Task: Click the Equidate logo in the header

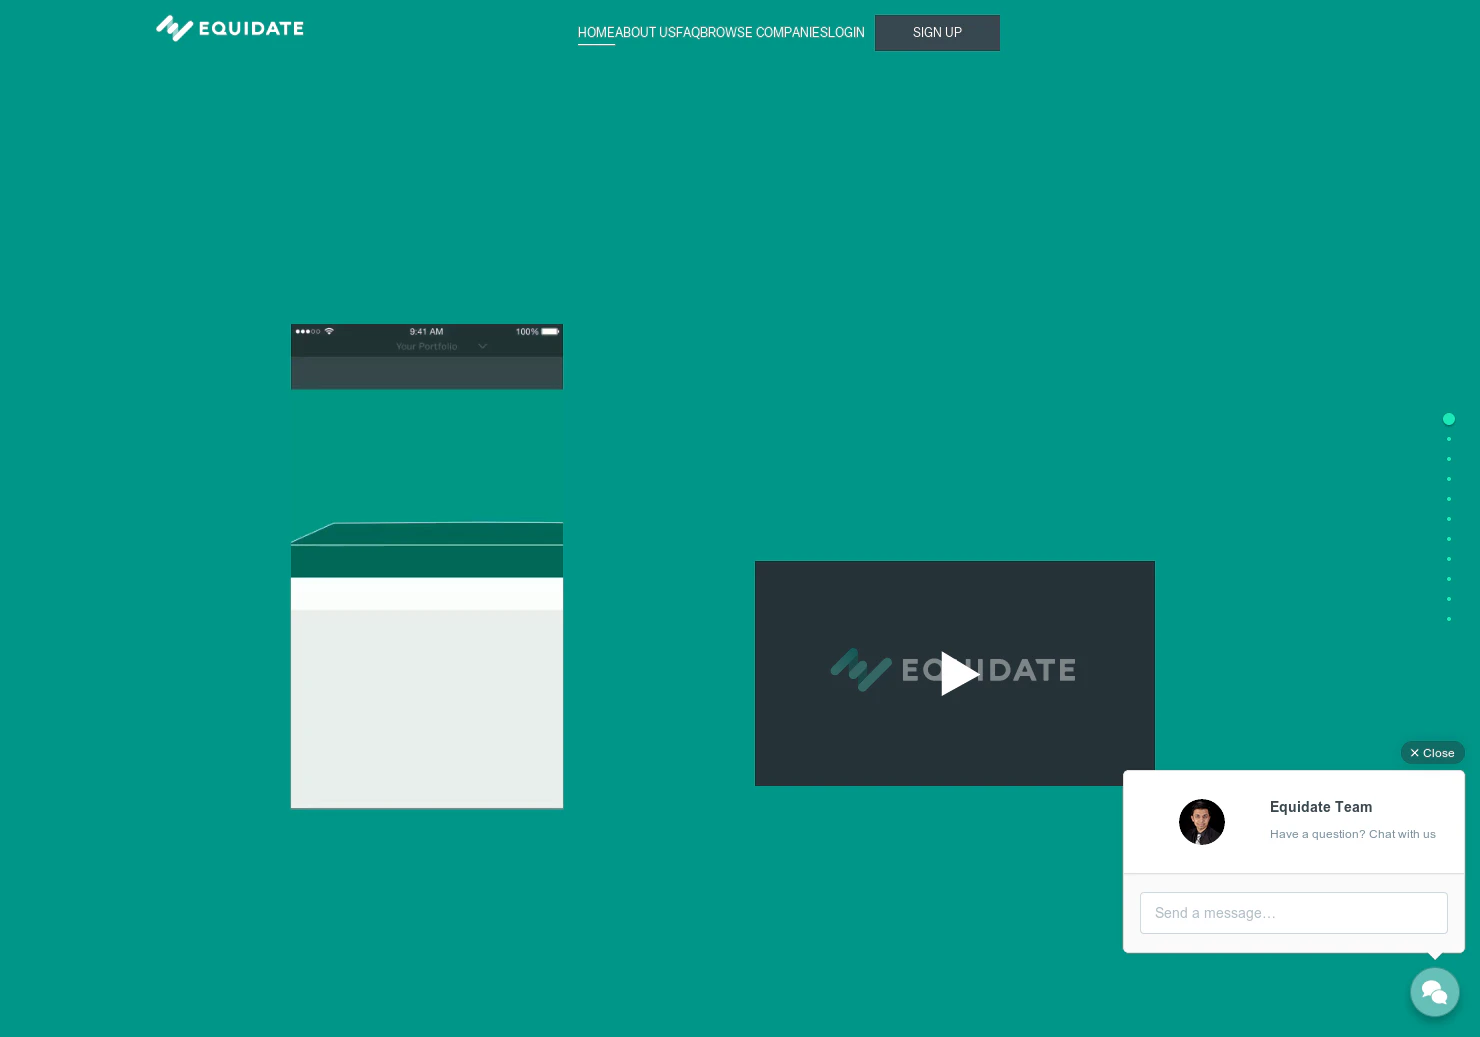Action: click(x=229, y=28)
